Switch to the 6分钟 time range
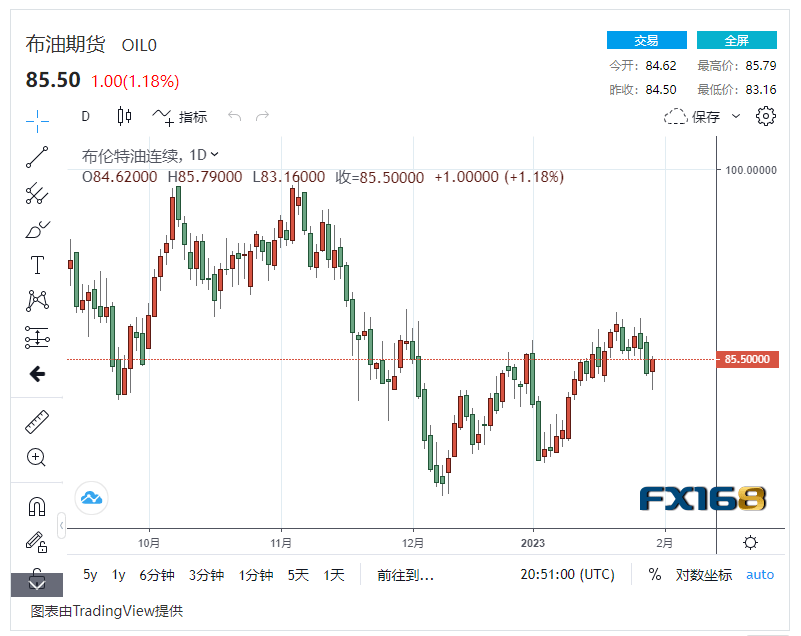Viewport: 801px width, 636px height. click(157, 575)
